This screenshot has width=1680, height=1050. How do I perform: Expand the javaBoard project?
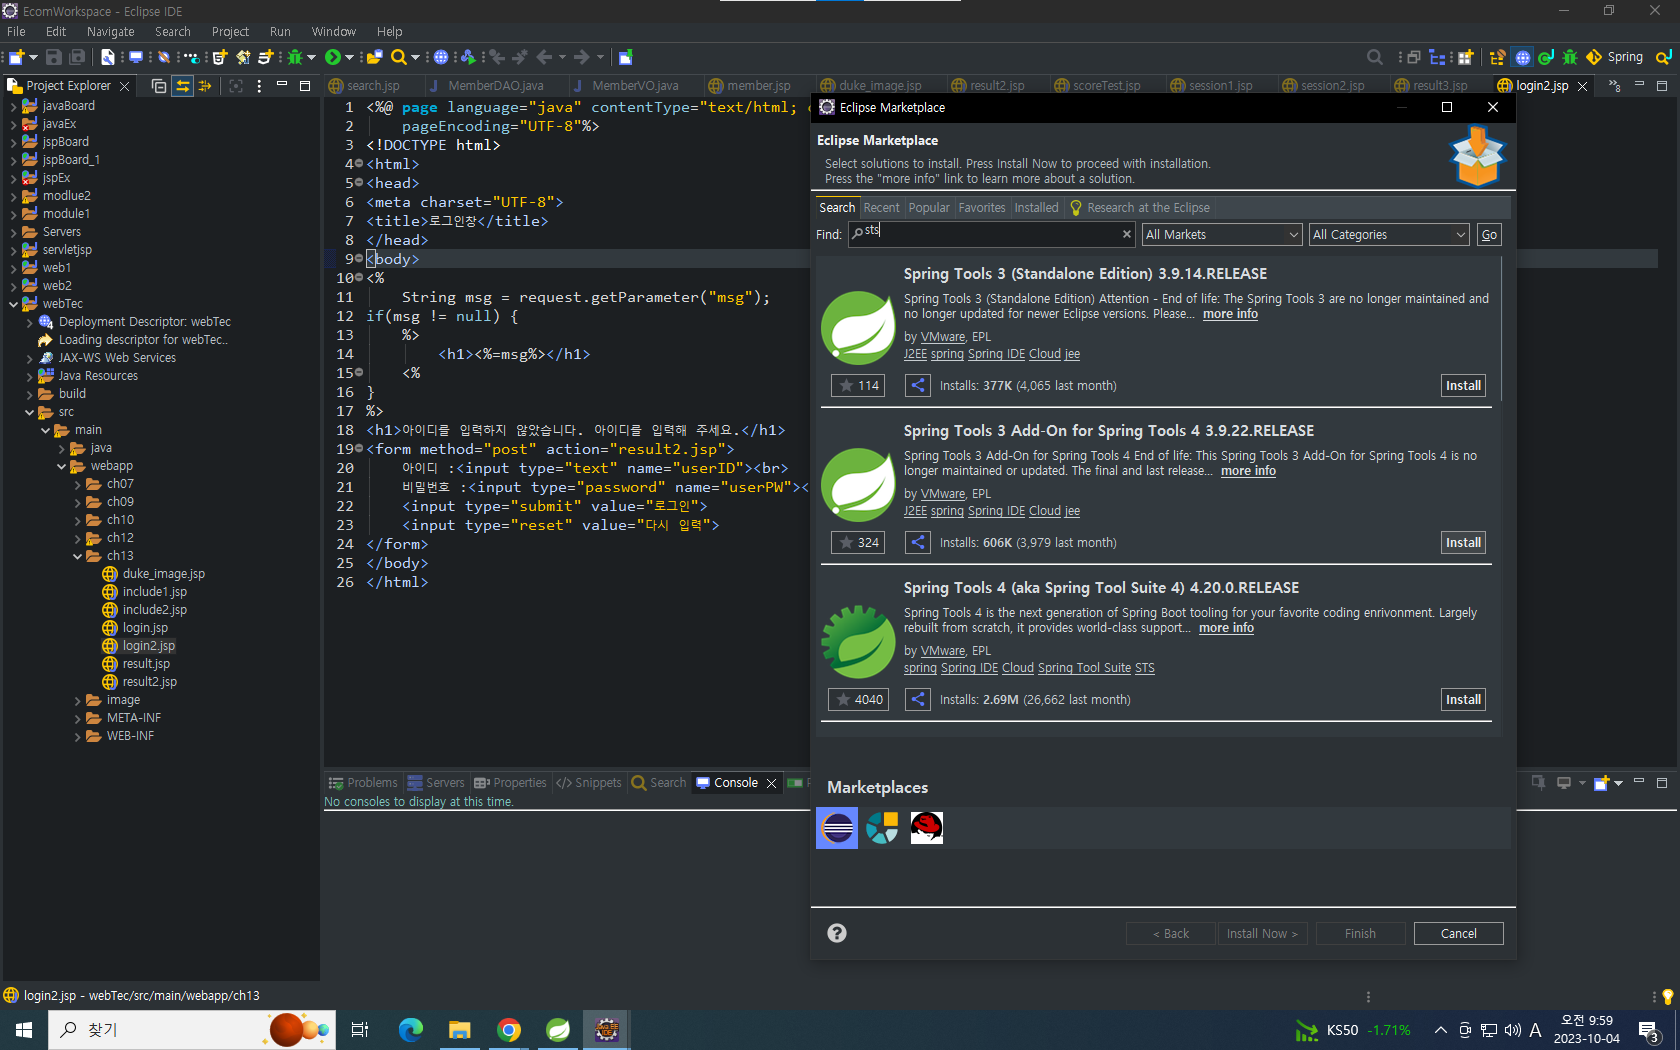(x=13, y=106)
